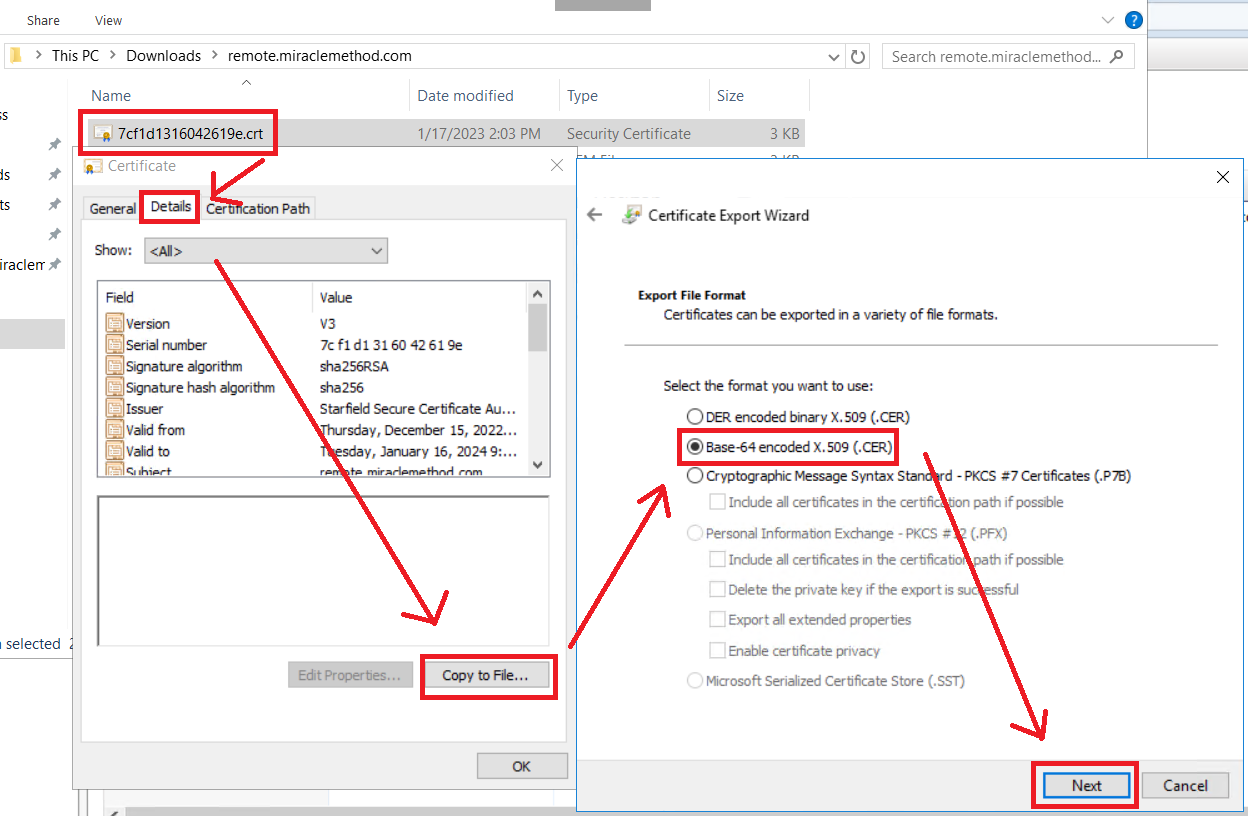Image resolution: width=1248 pixels, height=816 pixels.
Task: Click the back arrow in Certificate Export Wizard
Action: point(595,215)
